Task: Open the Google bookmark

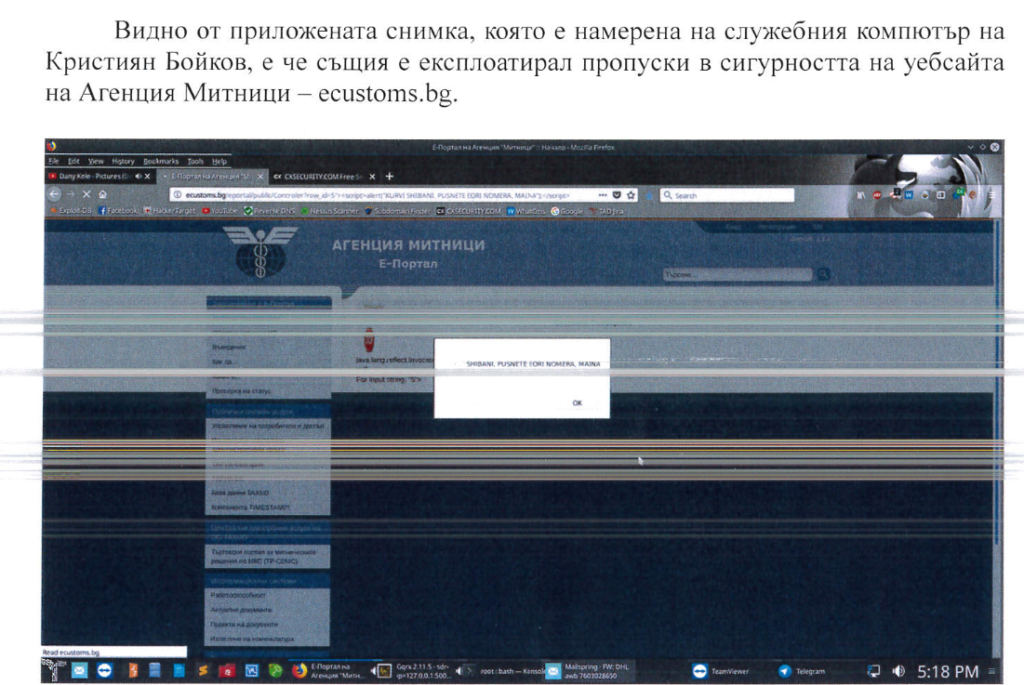Action: coord(567,211)
